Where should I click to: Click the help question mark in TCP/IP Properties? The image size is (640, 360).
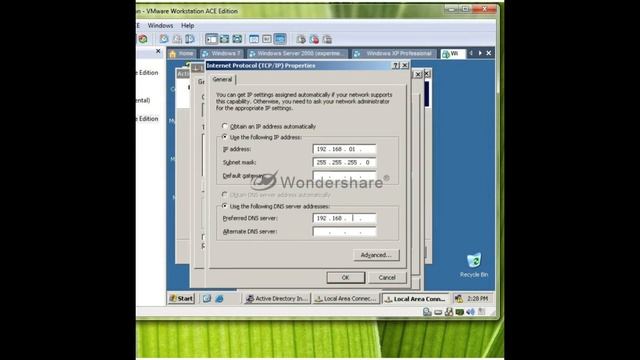[x=395, y=65]
